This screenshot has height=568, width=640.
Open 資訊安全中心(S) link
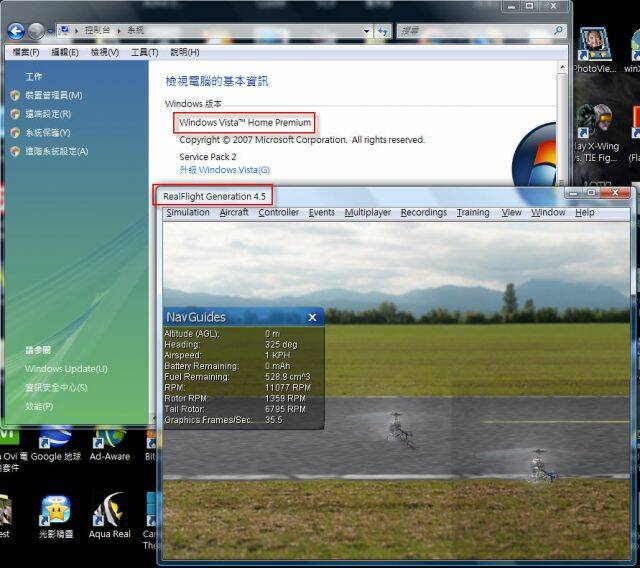[56, 388]
